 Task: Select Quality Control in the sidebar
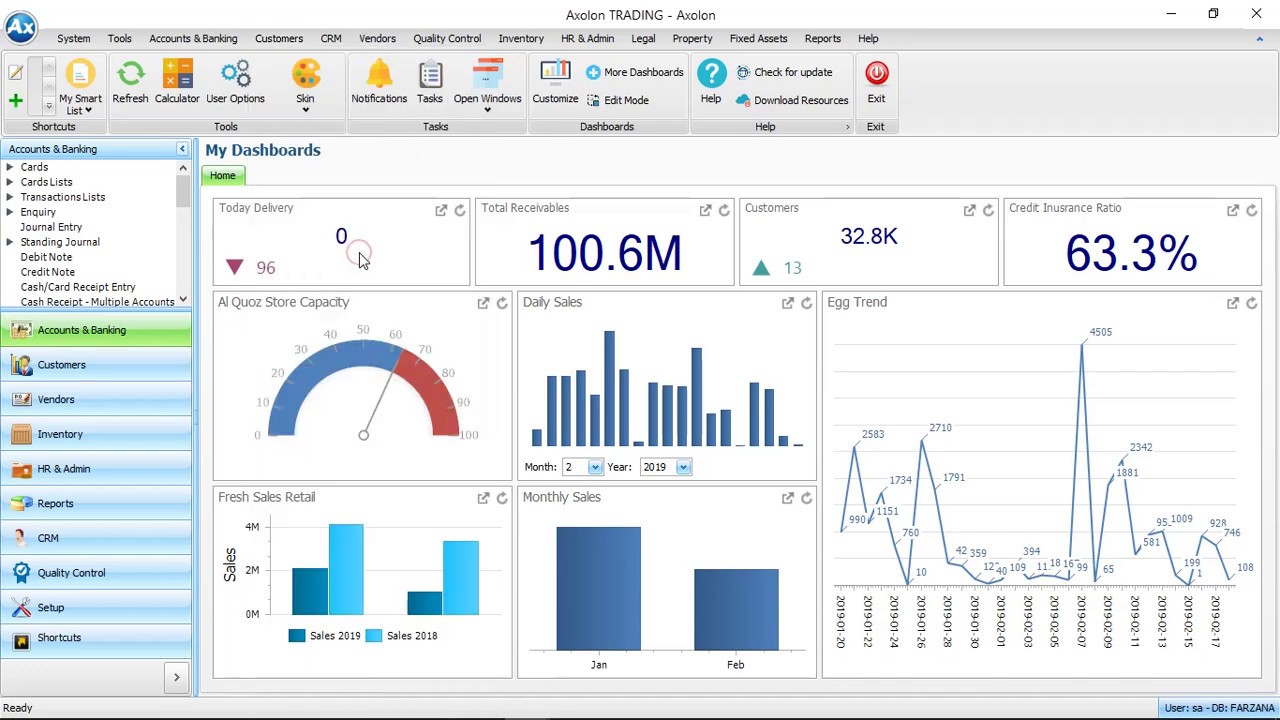(x=96, y=573)
